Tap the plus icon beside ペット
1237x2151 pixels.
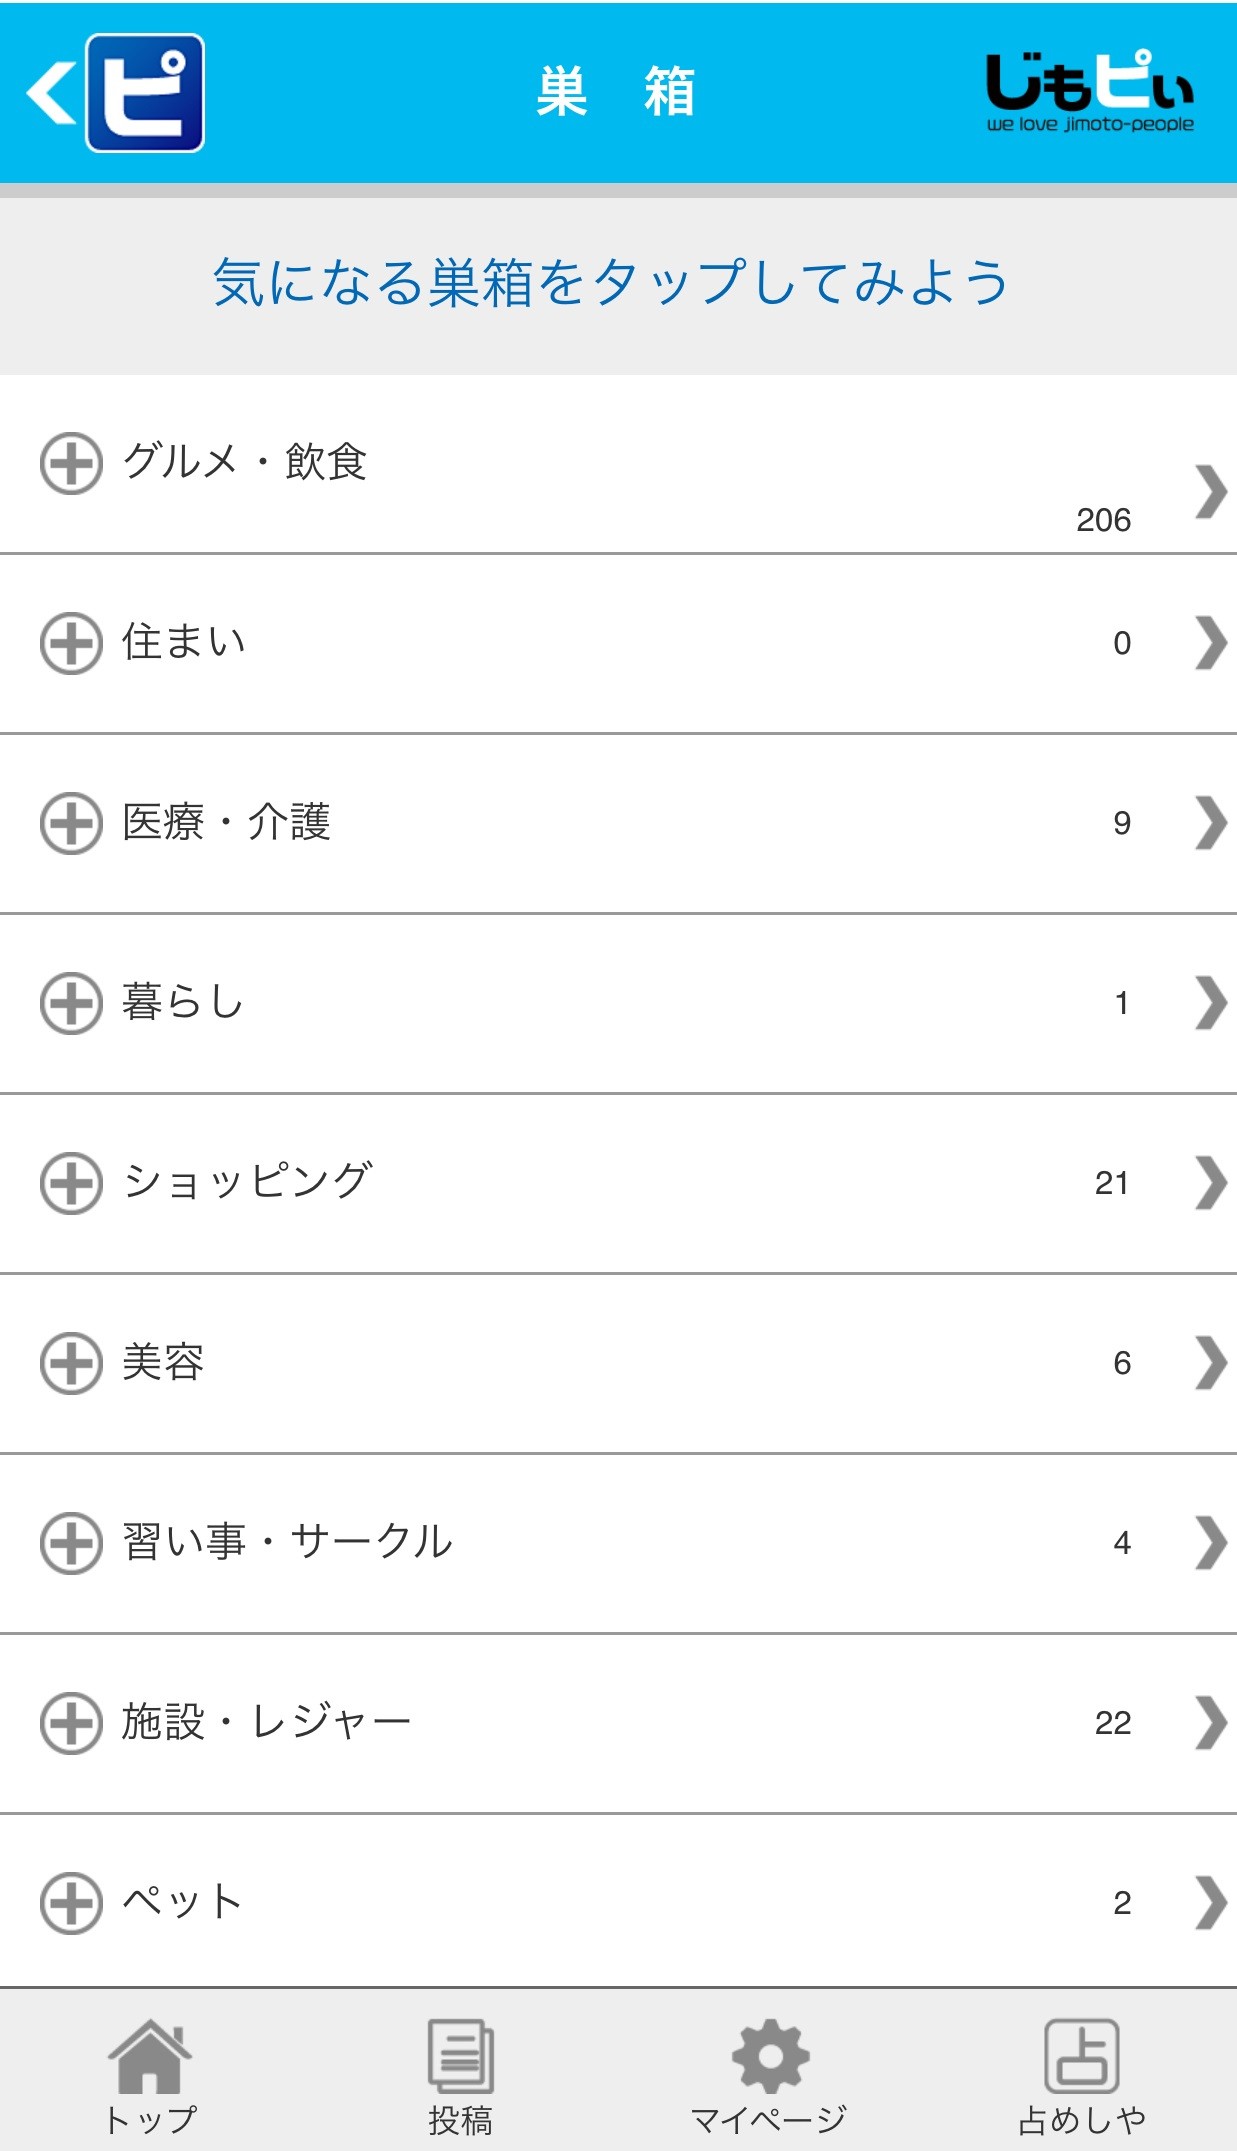(71, 1902)
